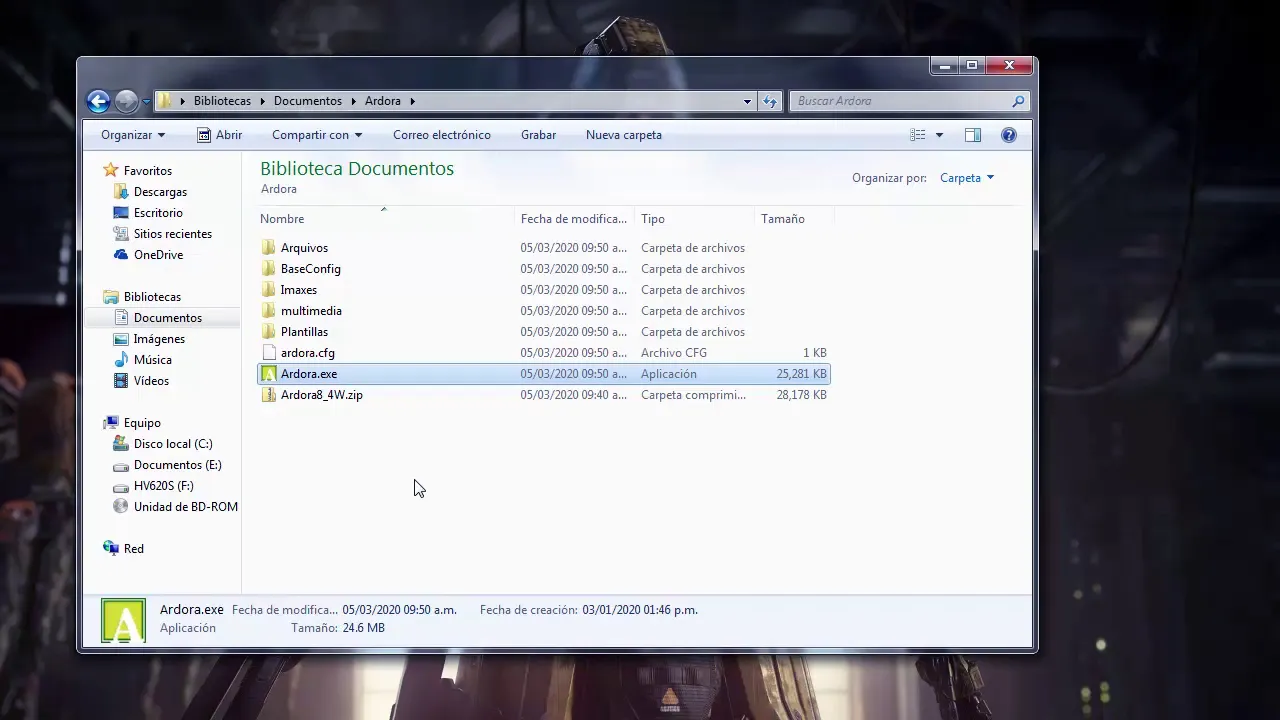Open Escritorio in the navigation pane
Image resolution: width=1280 pixels, height=720 pixels.
[x=158, y=213]
